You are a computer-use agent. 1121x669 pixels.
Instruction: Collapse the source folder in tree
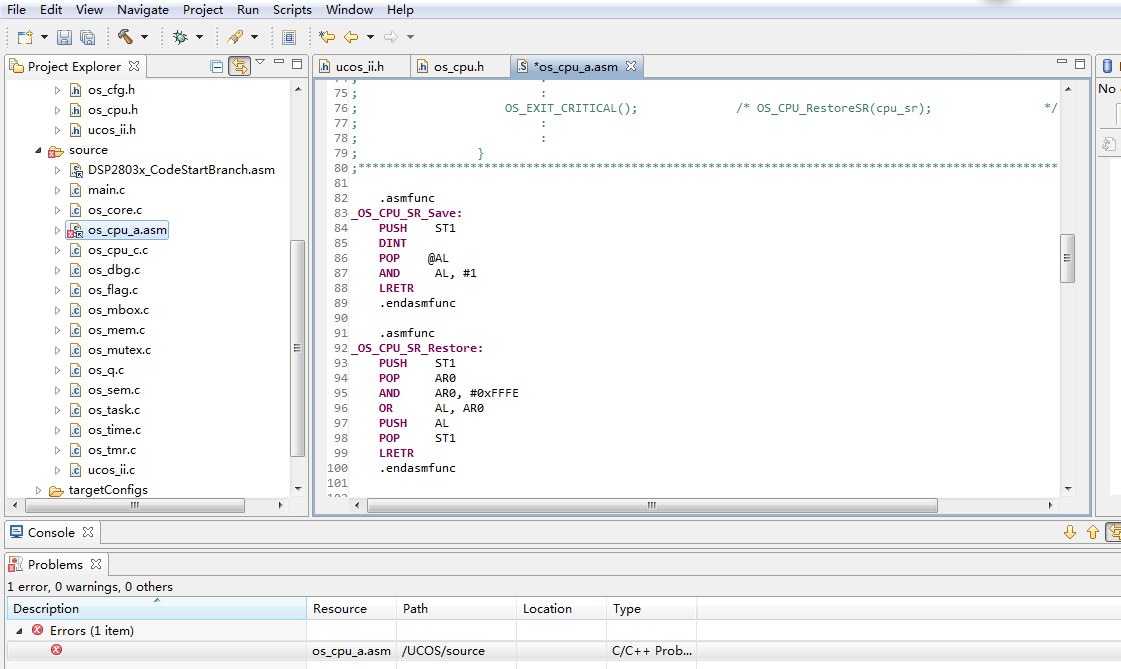[x=39, y=150]
